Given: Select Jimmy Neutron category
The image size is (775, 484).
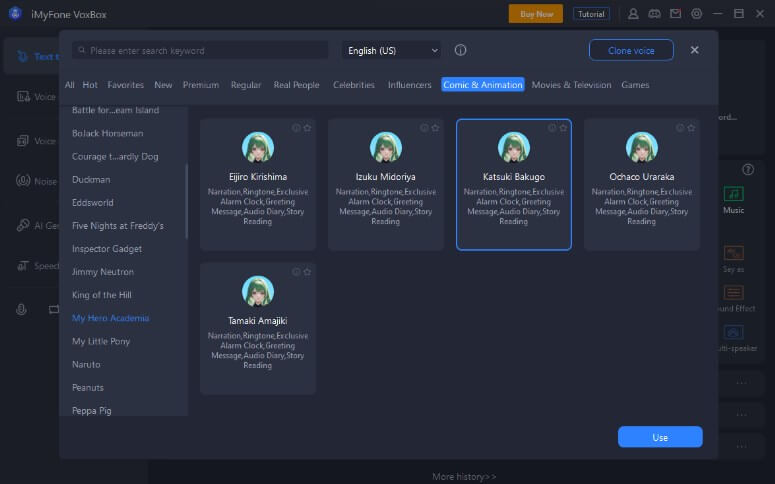Looking at the screenshot, I should pos(103,272).
